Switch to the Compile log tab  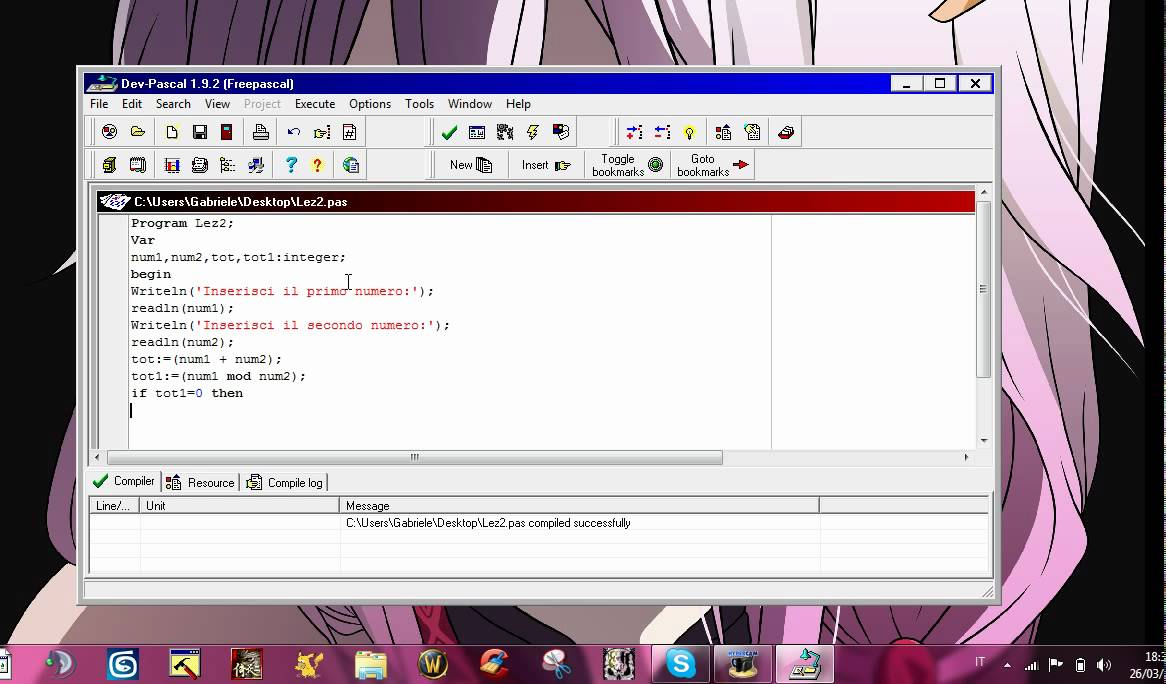tap(285, 483)
